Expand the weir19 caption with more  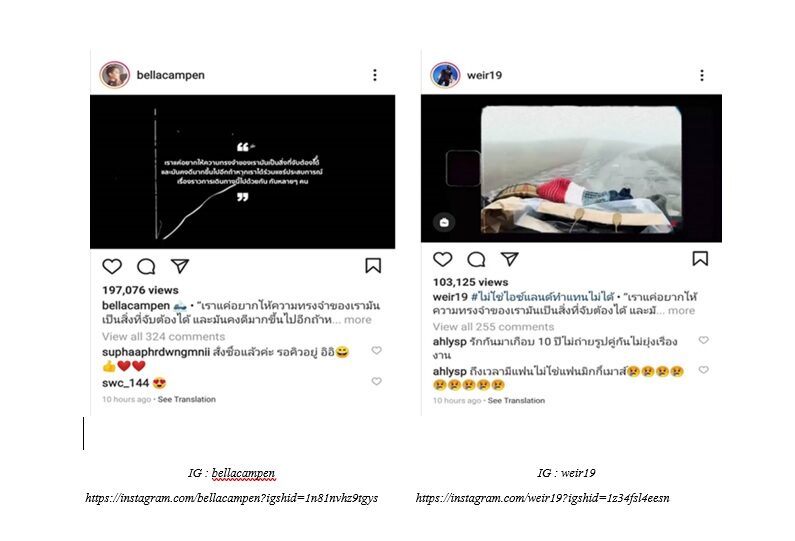pyautogui.click(x=681, y=310)
